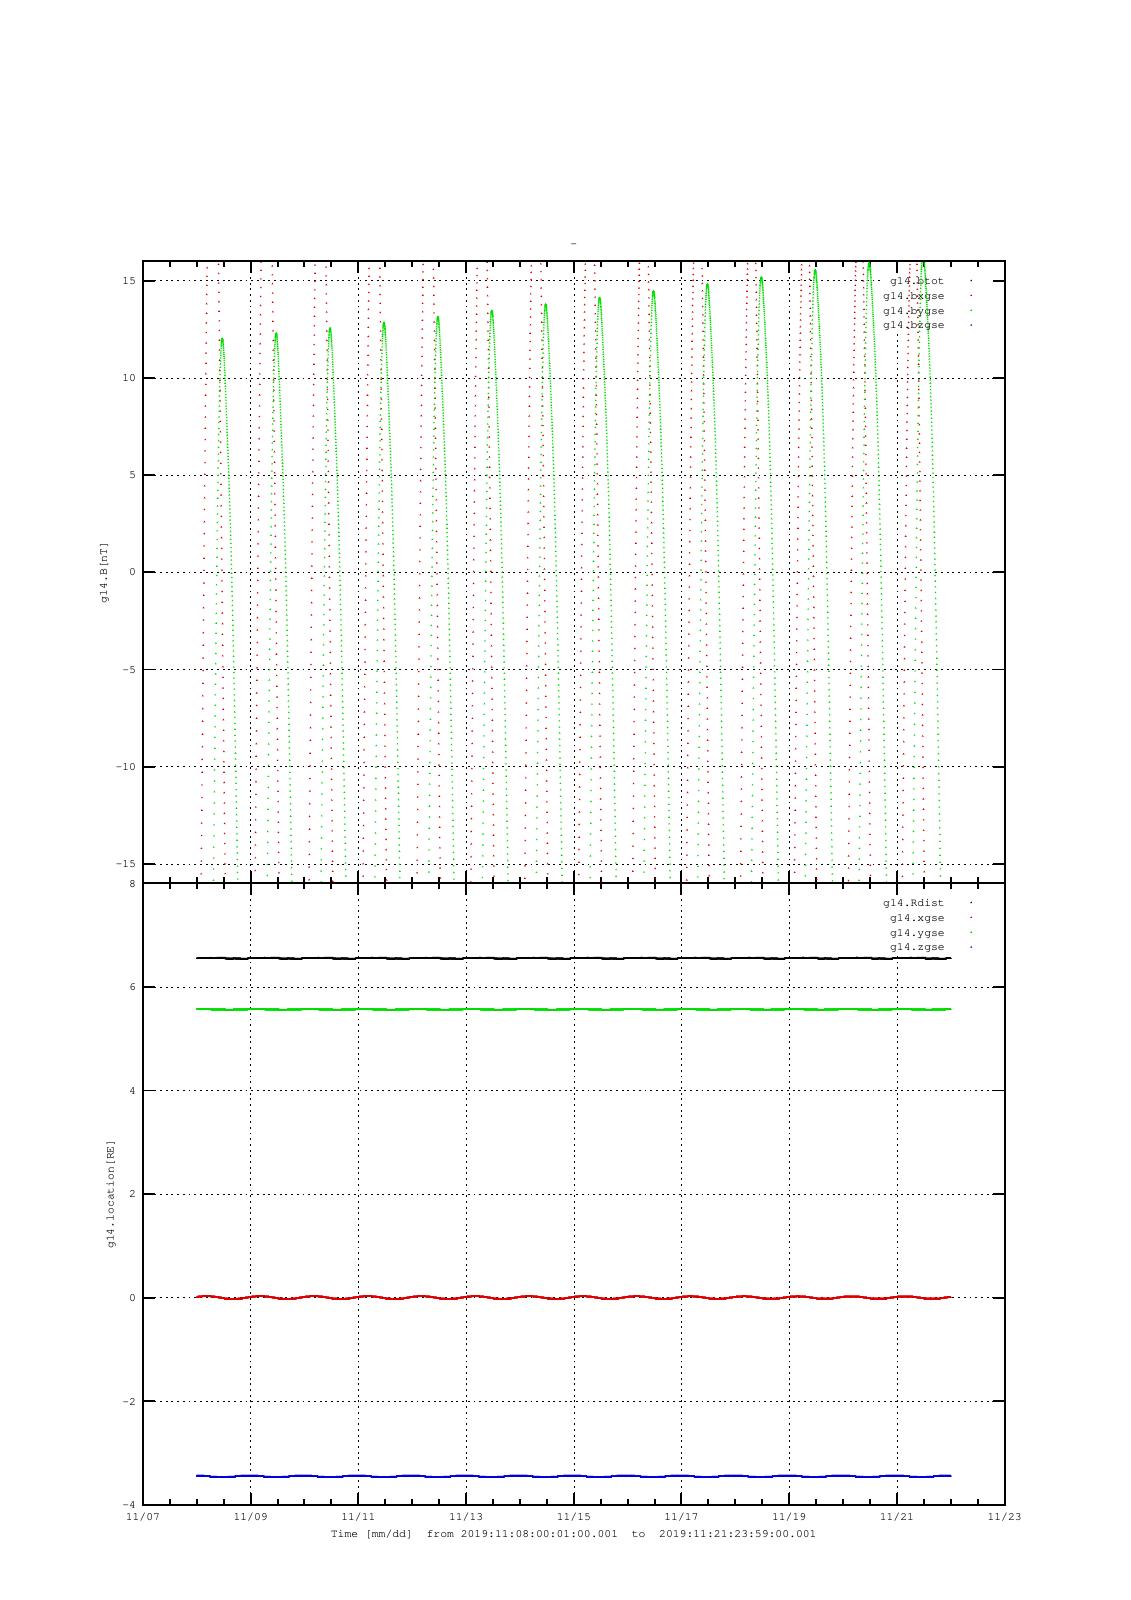
Task: Click the g14.B[nT] vertical axis title
Action: (x=104, y=572)
